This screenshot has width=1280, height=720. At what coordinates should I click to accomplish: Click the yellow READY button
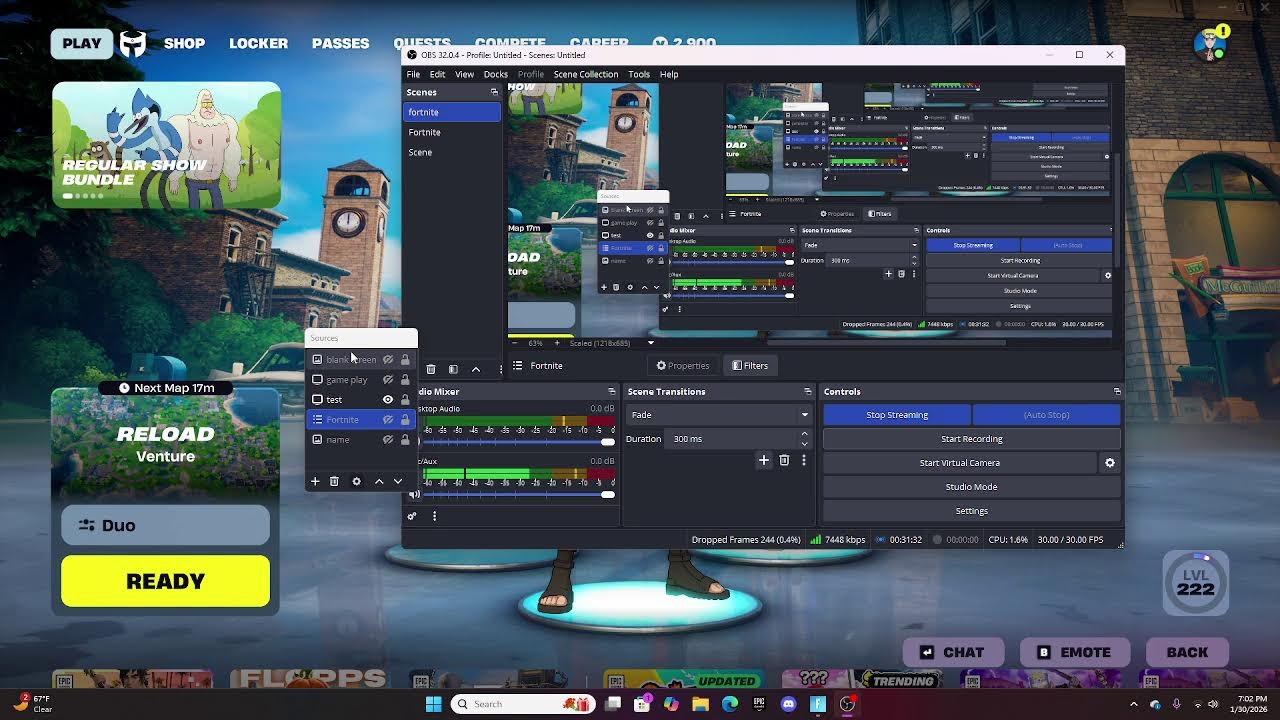coord(165,581)
